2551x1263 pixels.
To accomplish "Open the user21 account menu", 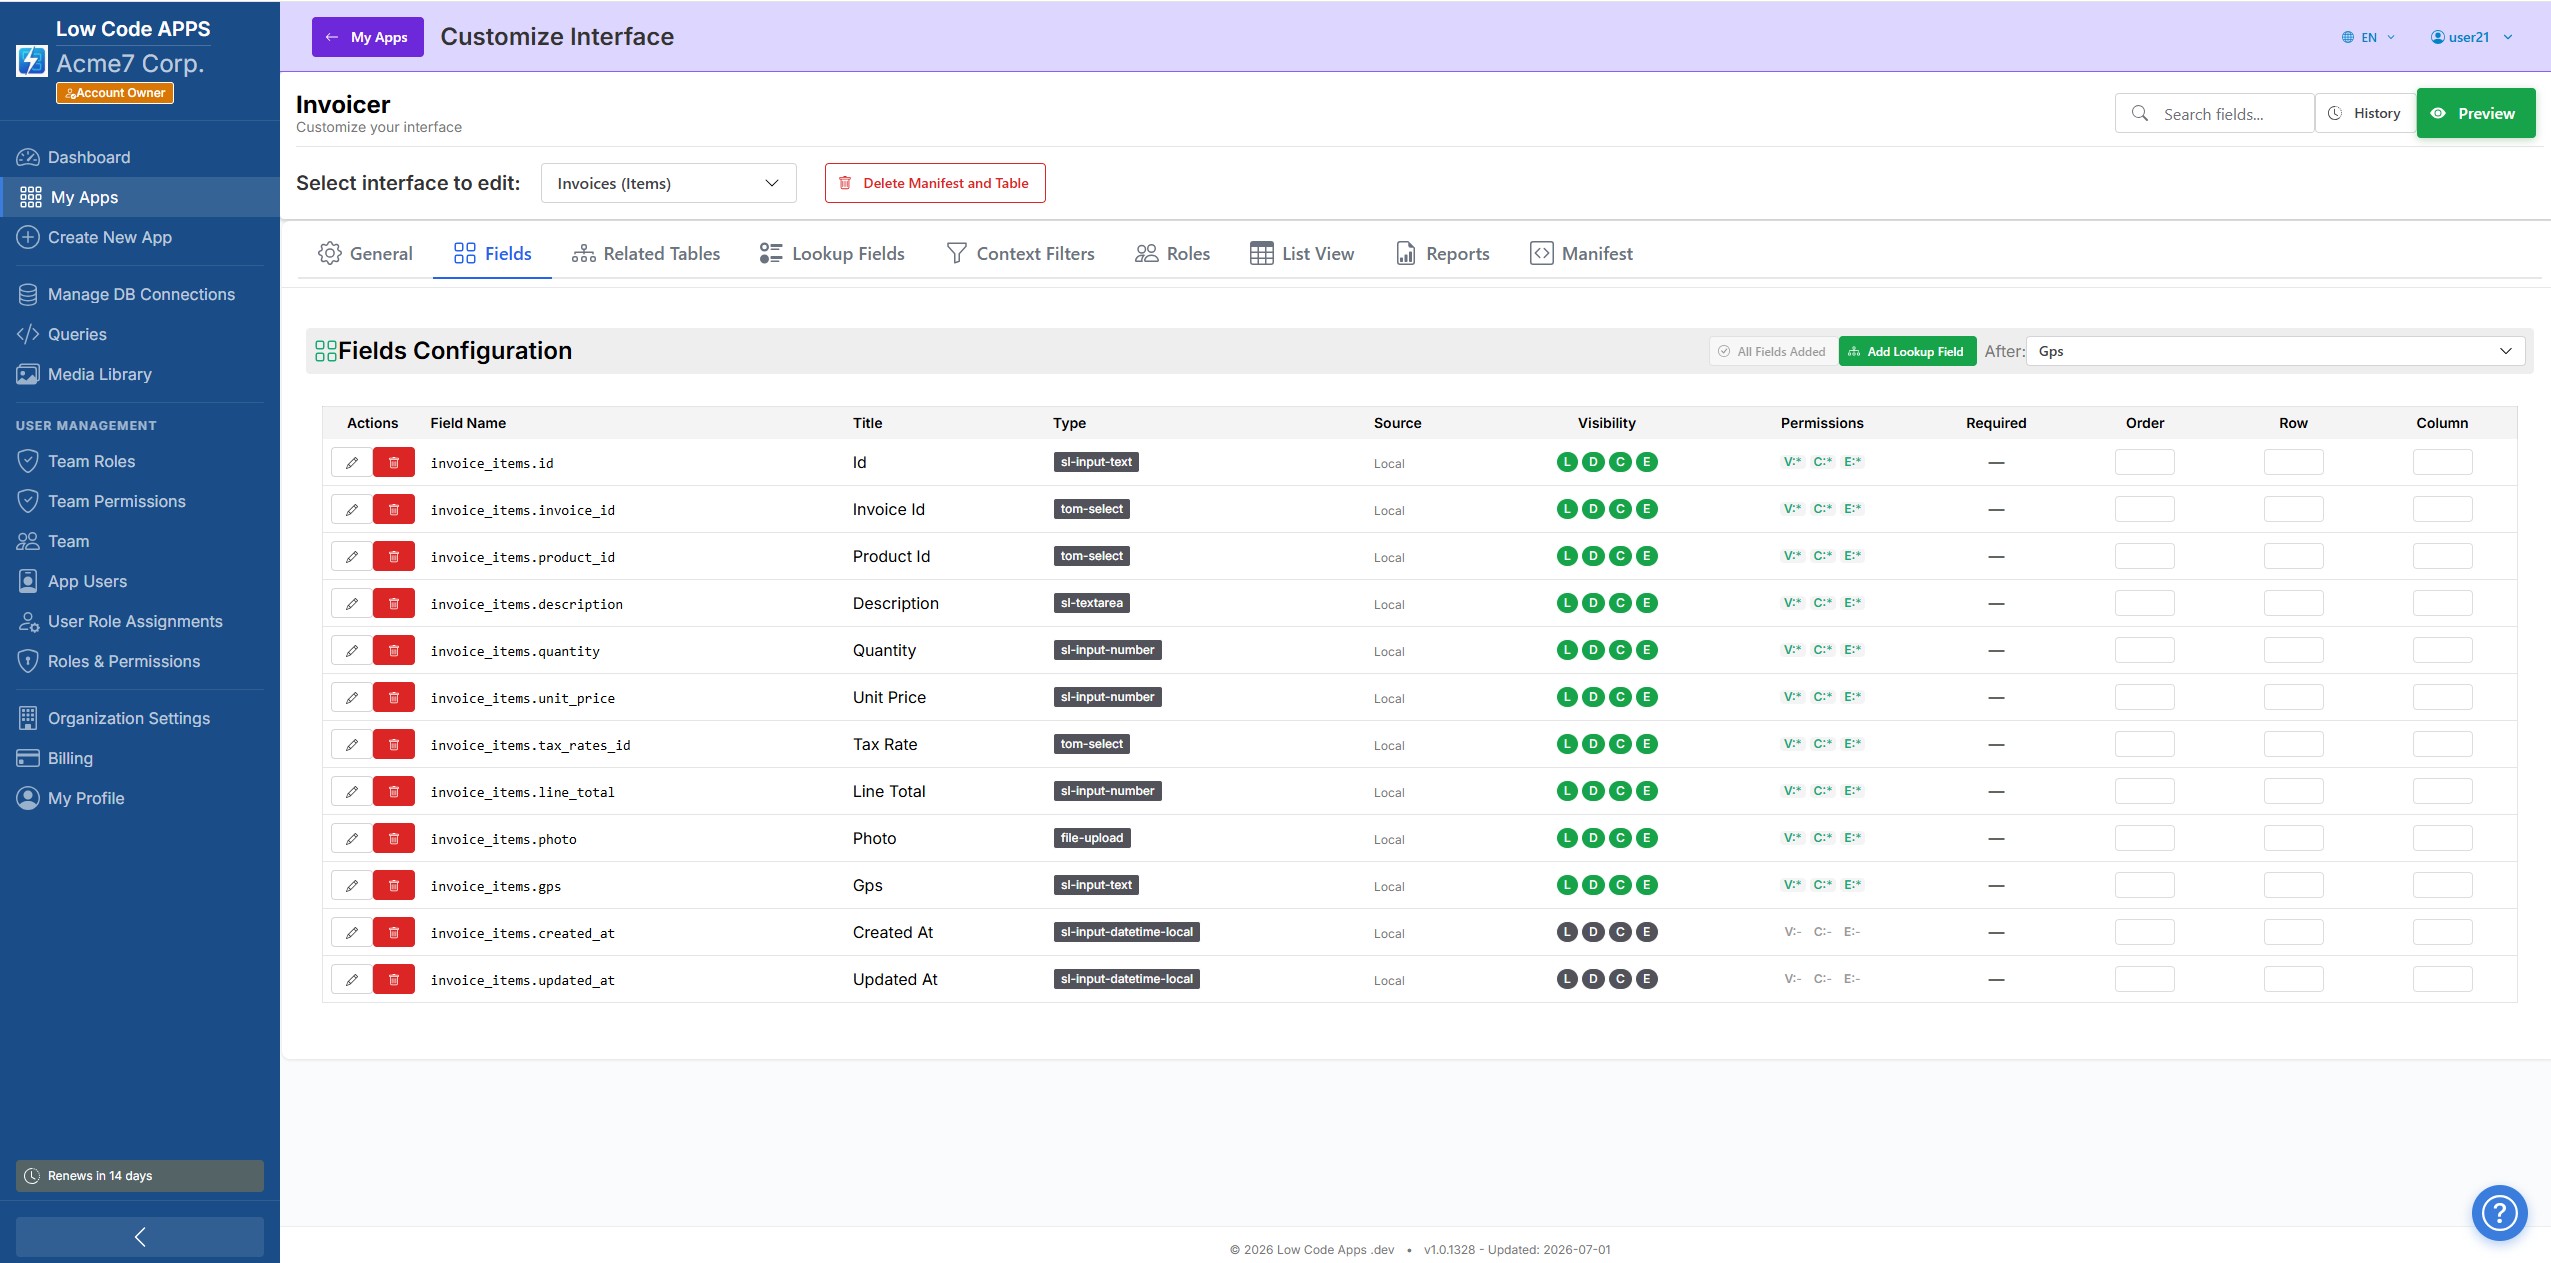I will (2471, 37).
